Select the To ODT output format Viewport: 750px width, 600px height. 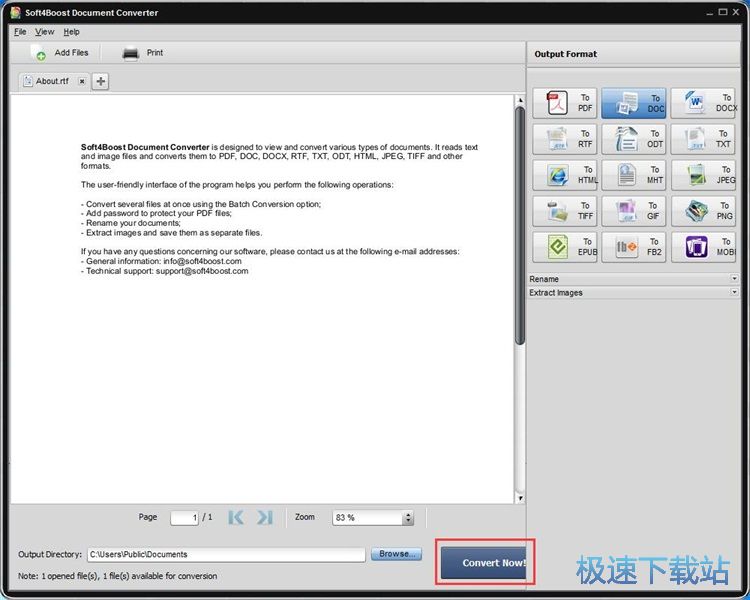634,139
